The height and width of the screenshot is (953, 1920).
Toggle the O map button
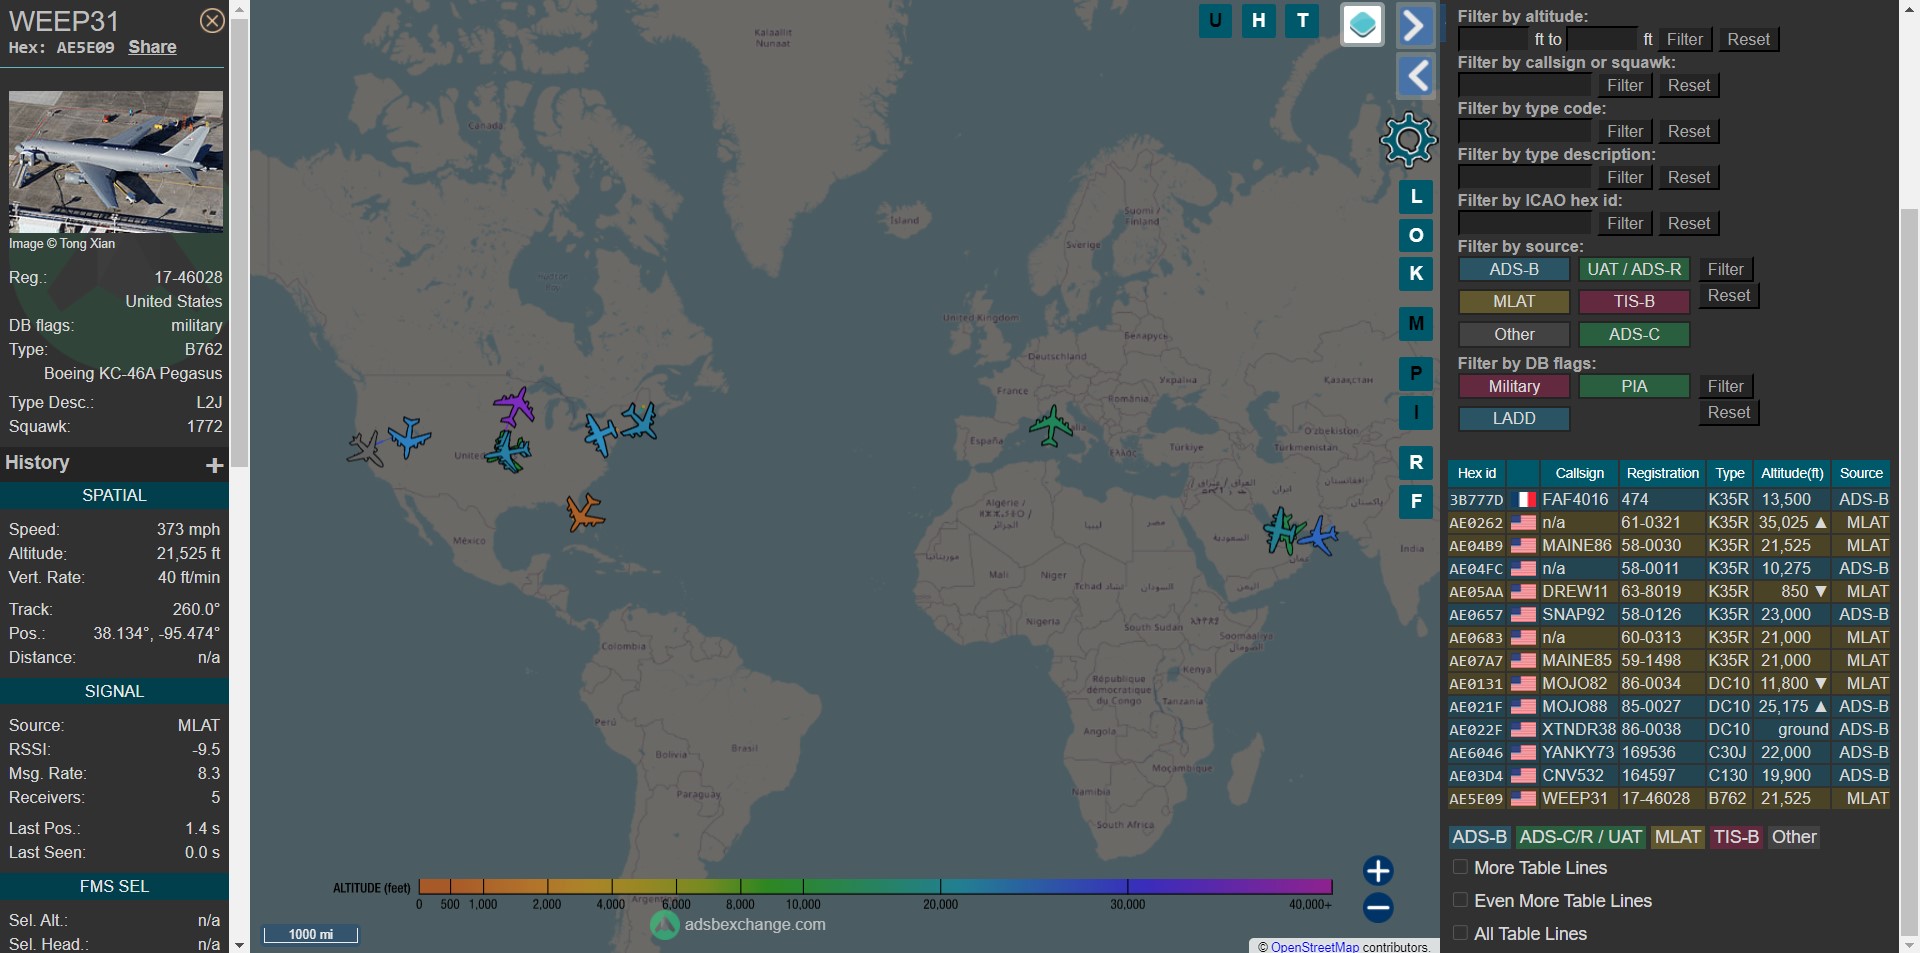1416,236
